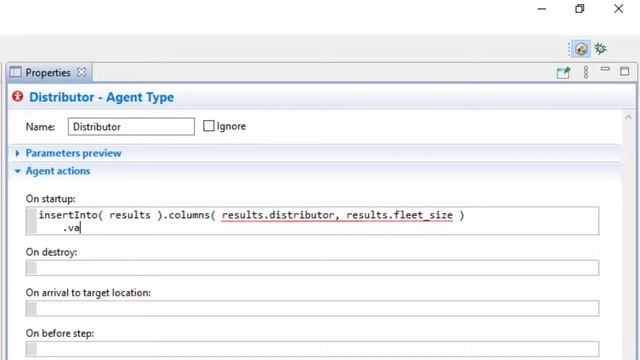
Task: Click the On destroy code field
Action: (x=312, y=268)
